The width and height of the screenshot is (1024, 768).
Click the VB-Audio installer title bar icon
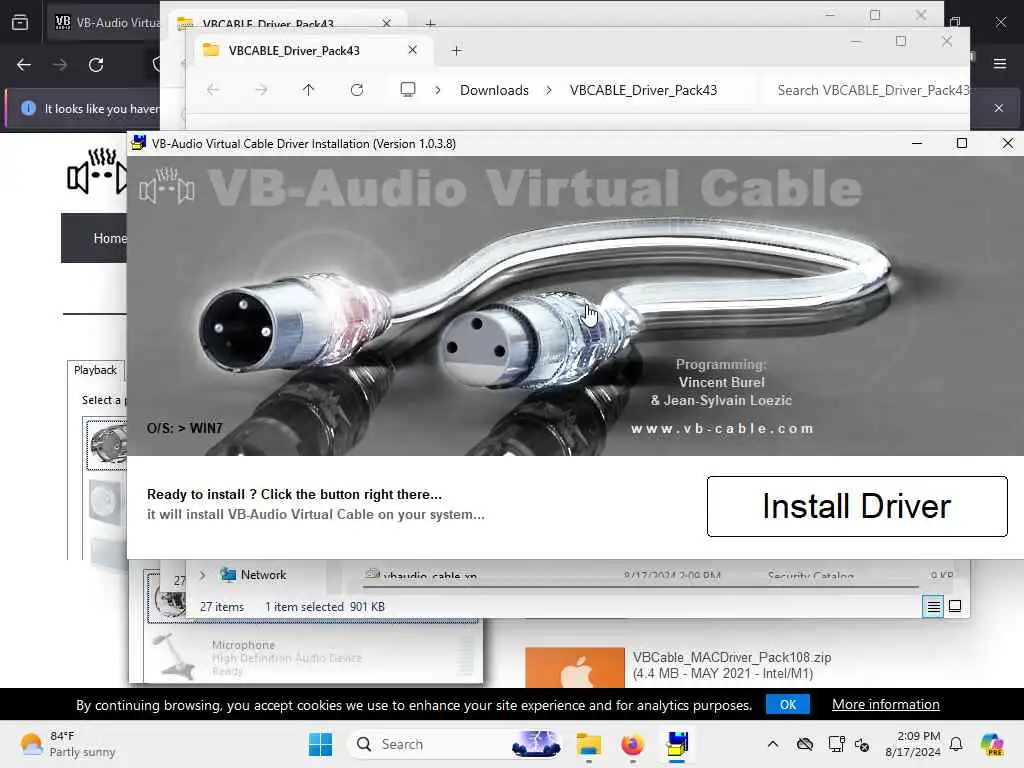[x=138, y=143]
